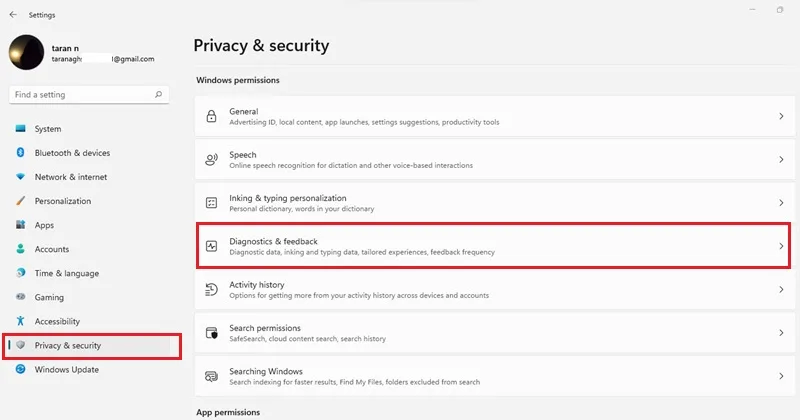
Task: Click the Activity history clock icon
Action: [211, 289]
